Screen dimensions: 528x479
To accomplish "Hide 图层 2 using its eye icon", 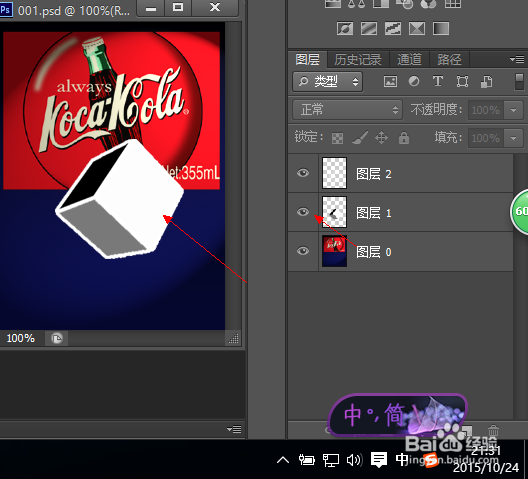I will point(303,173).
